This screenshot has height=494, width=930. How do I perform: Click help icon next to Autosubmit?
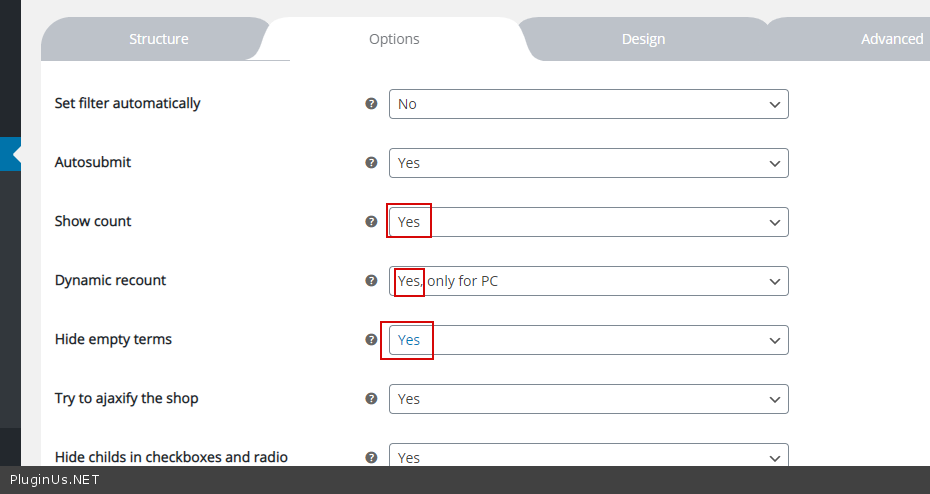coord(371,163)
